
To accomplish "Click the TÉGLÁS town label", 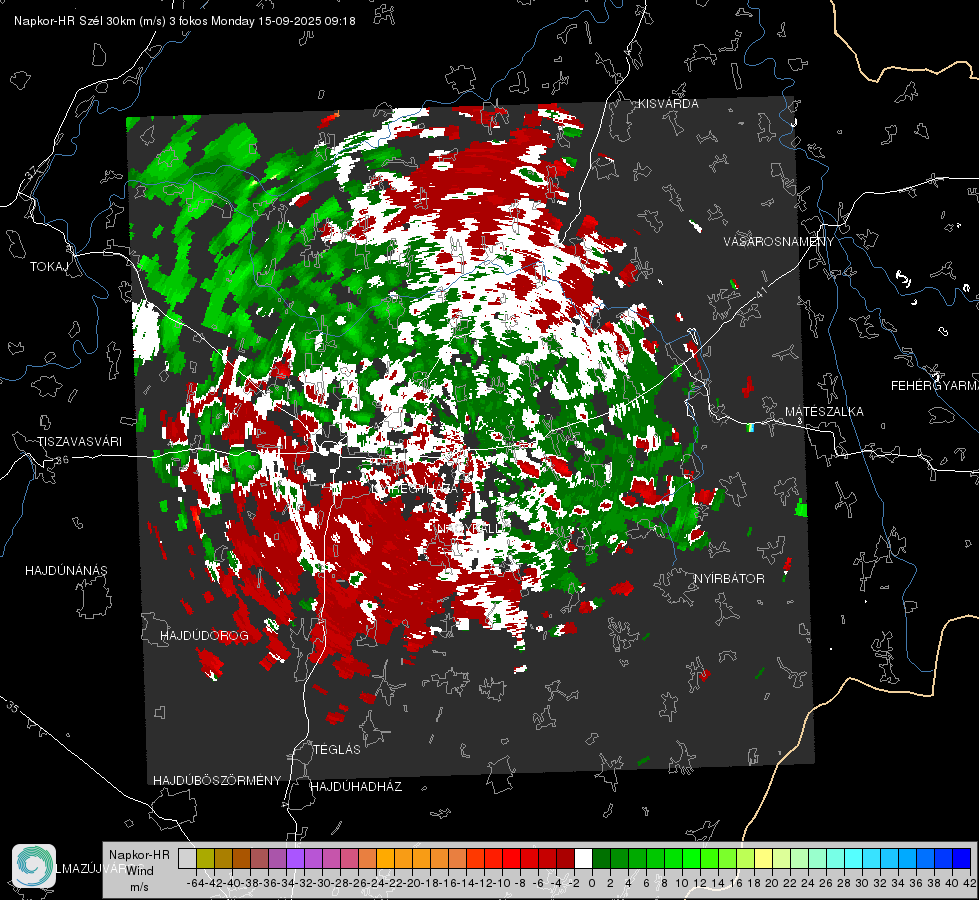I will (337, 749).
